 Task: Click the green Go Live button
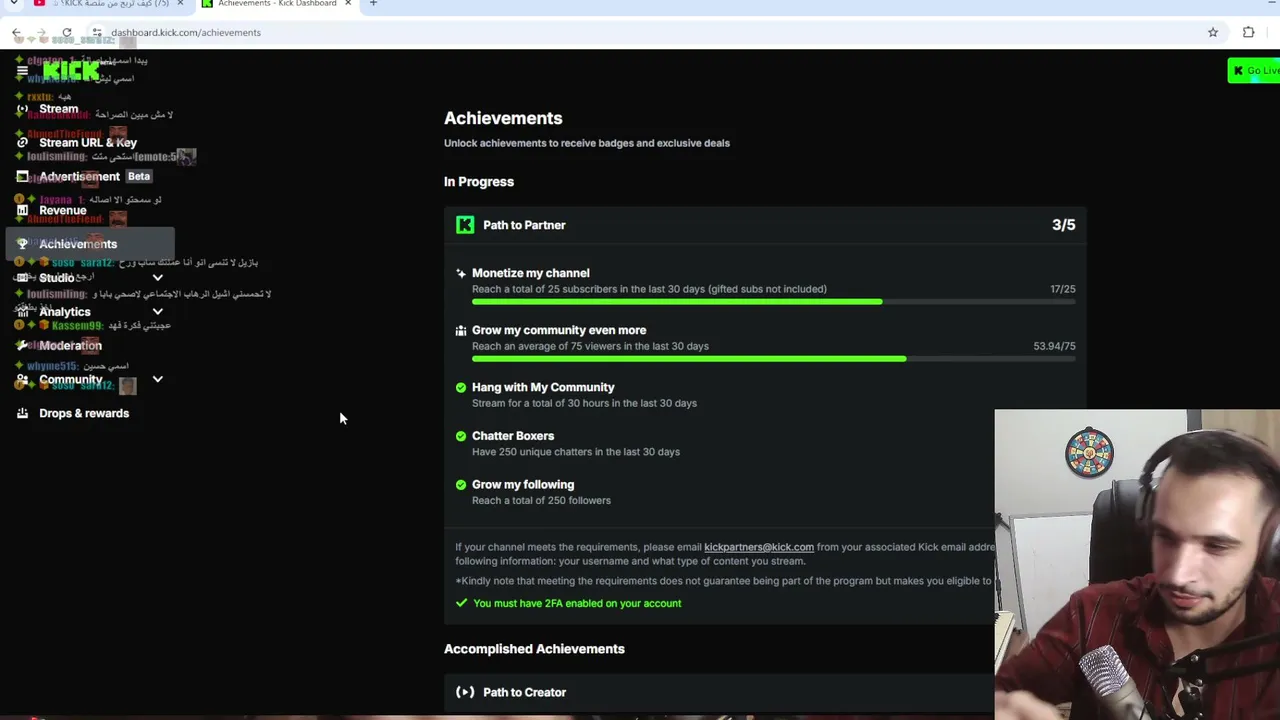[1254, 71]
